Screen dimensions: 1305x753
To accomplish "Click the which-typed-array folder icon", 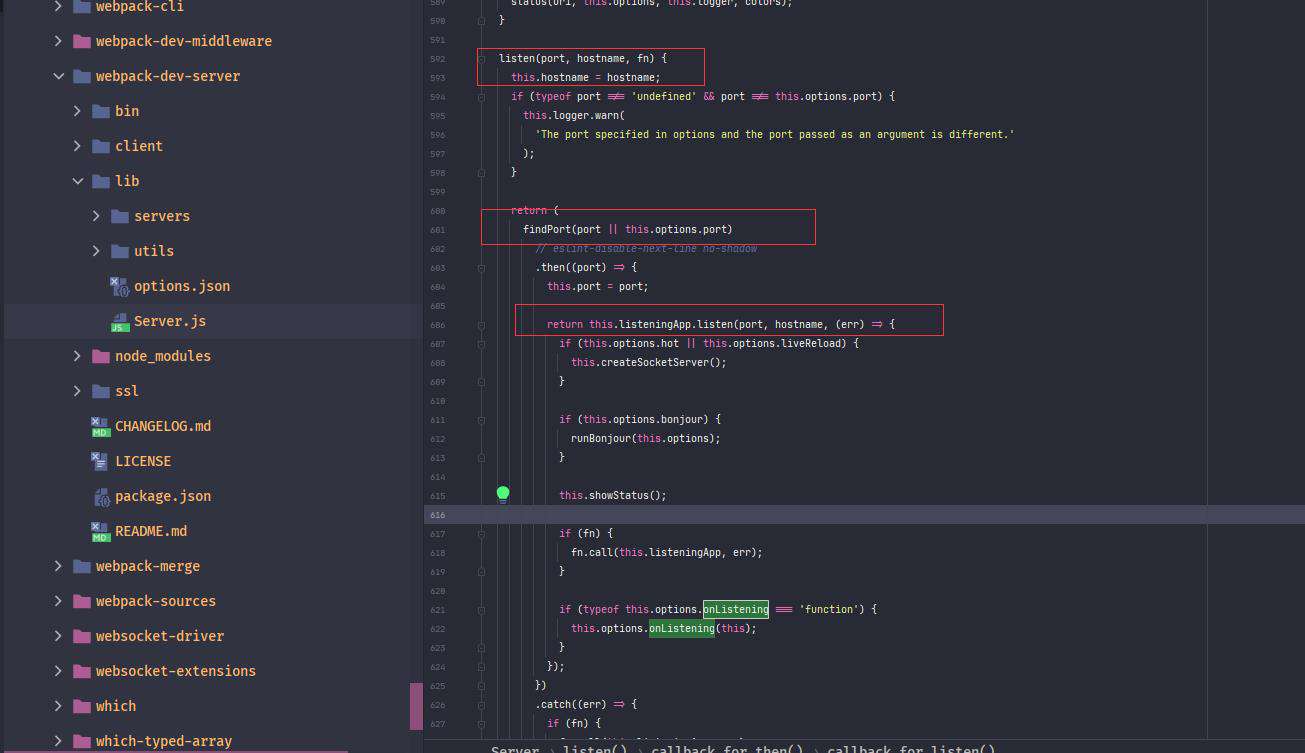I will coord(81,741).
